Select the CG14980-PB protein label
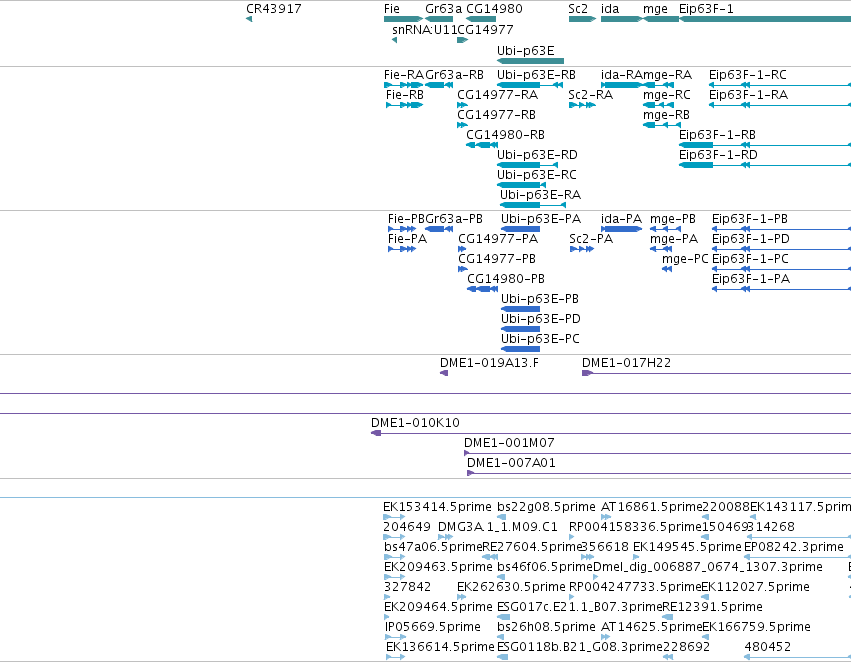Screen dimensions: 851x662 pos(506,279)
